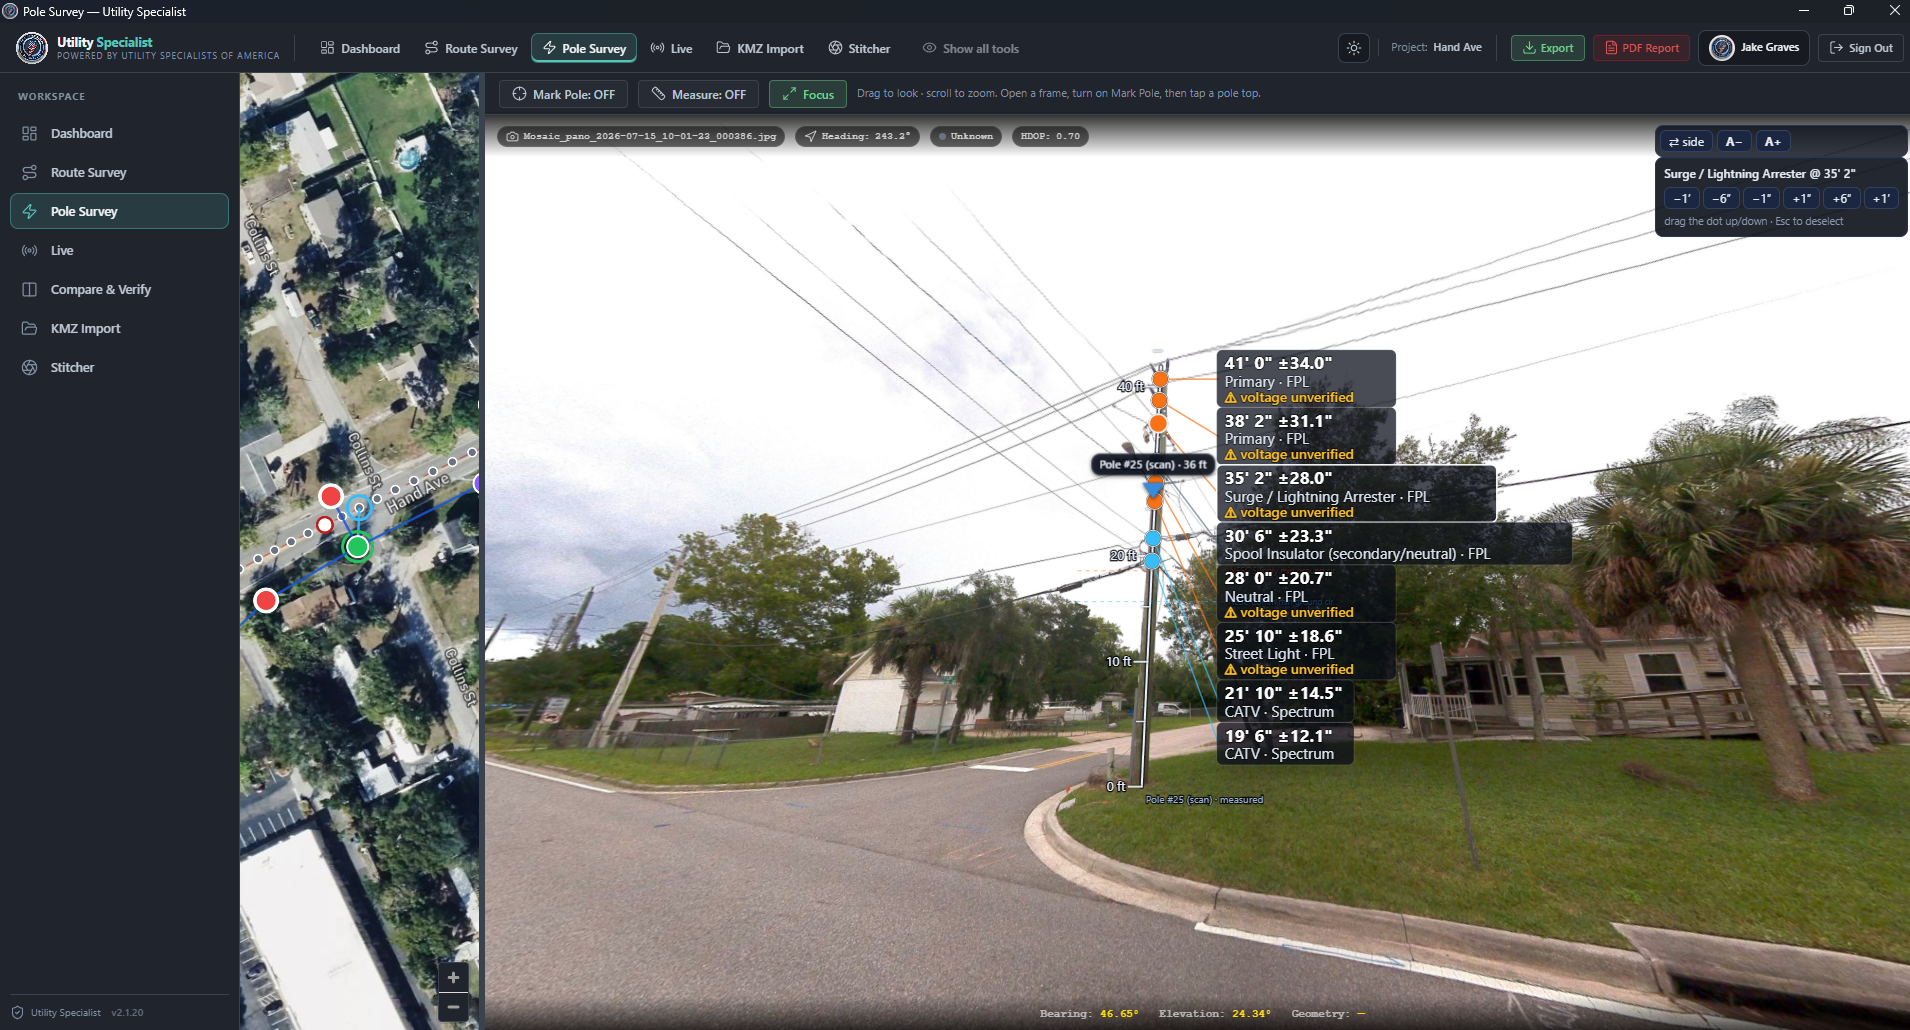Open Stitcher top tab
This screenshot has height=1030, width=1910.
(859, 48)
